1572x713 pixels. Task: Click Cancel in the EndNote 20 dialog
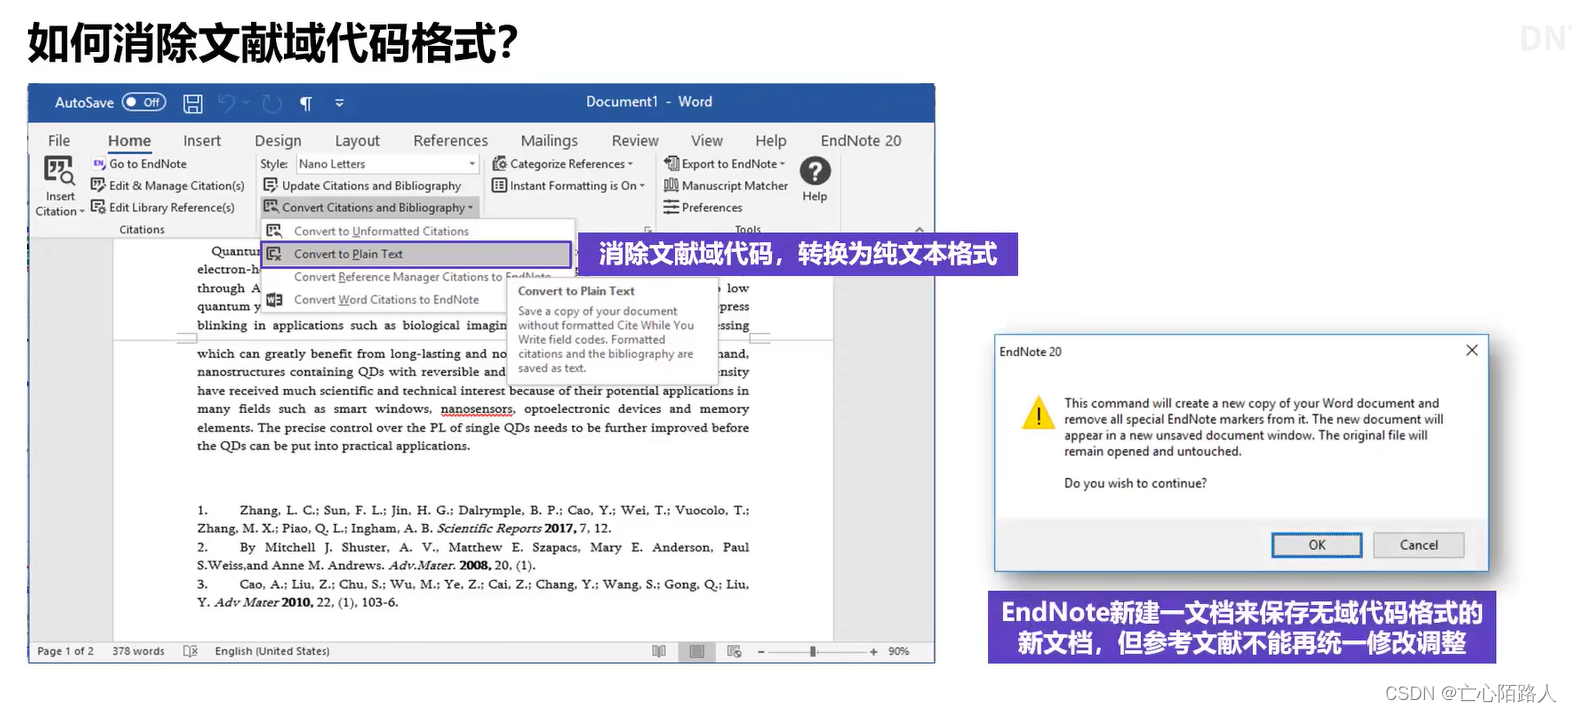click(1418, 545)
